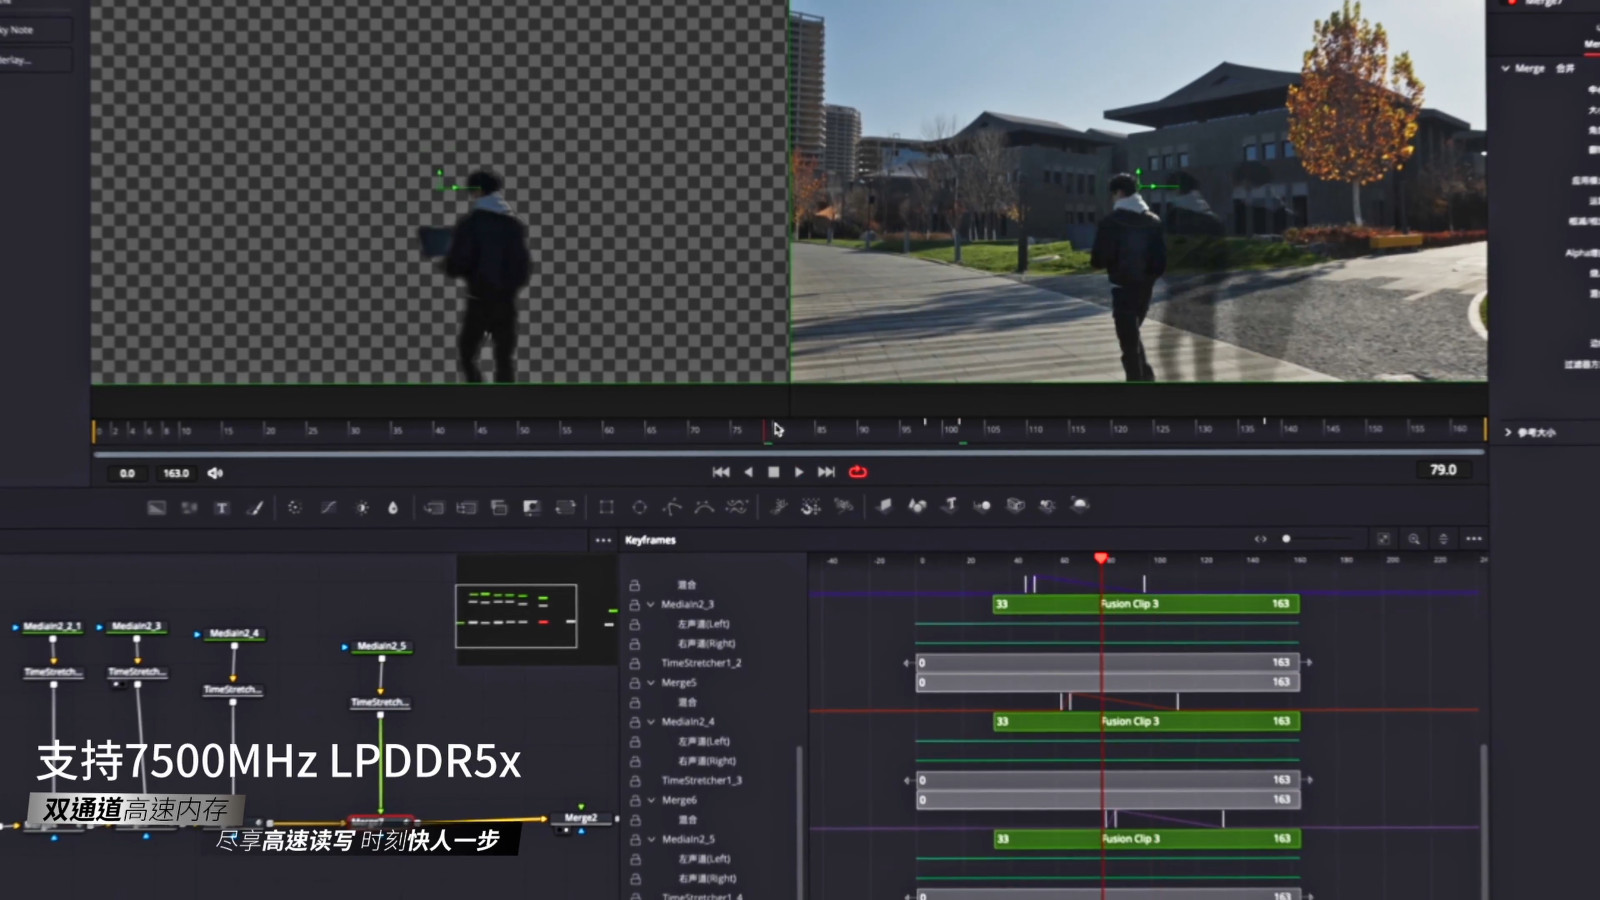Add a pRender particle node from the toolbar

844,506
